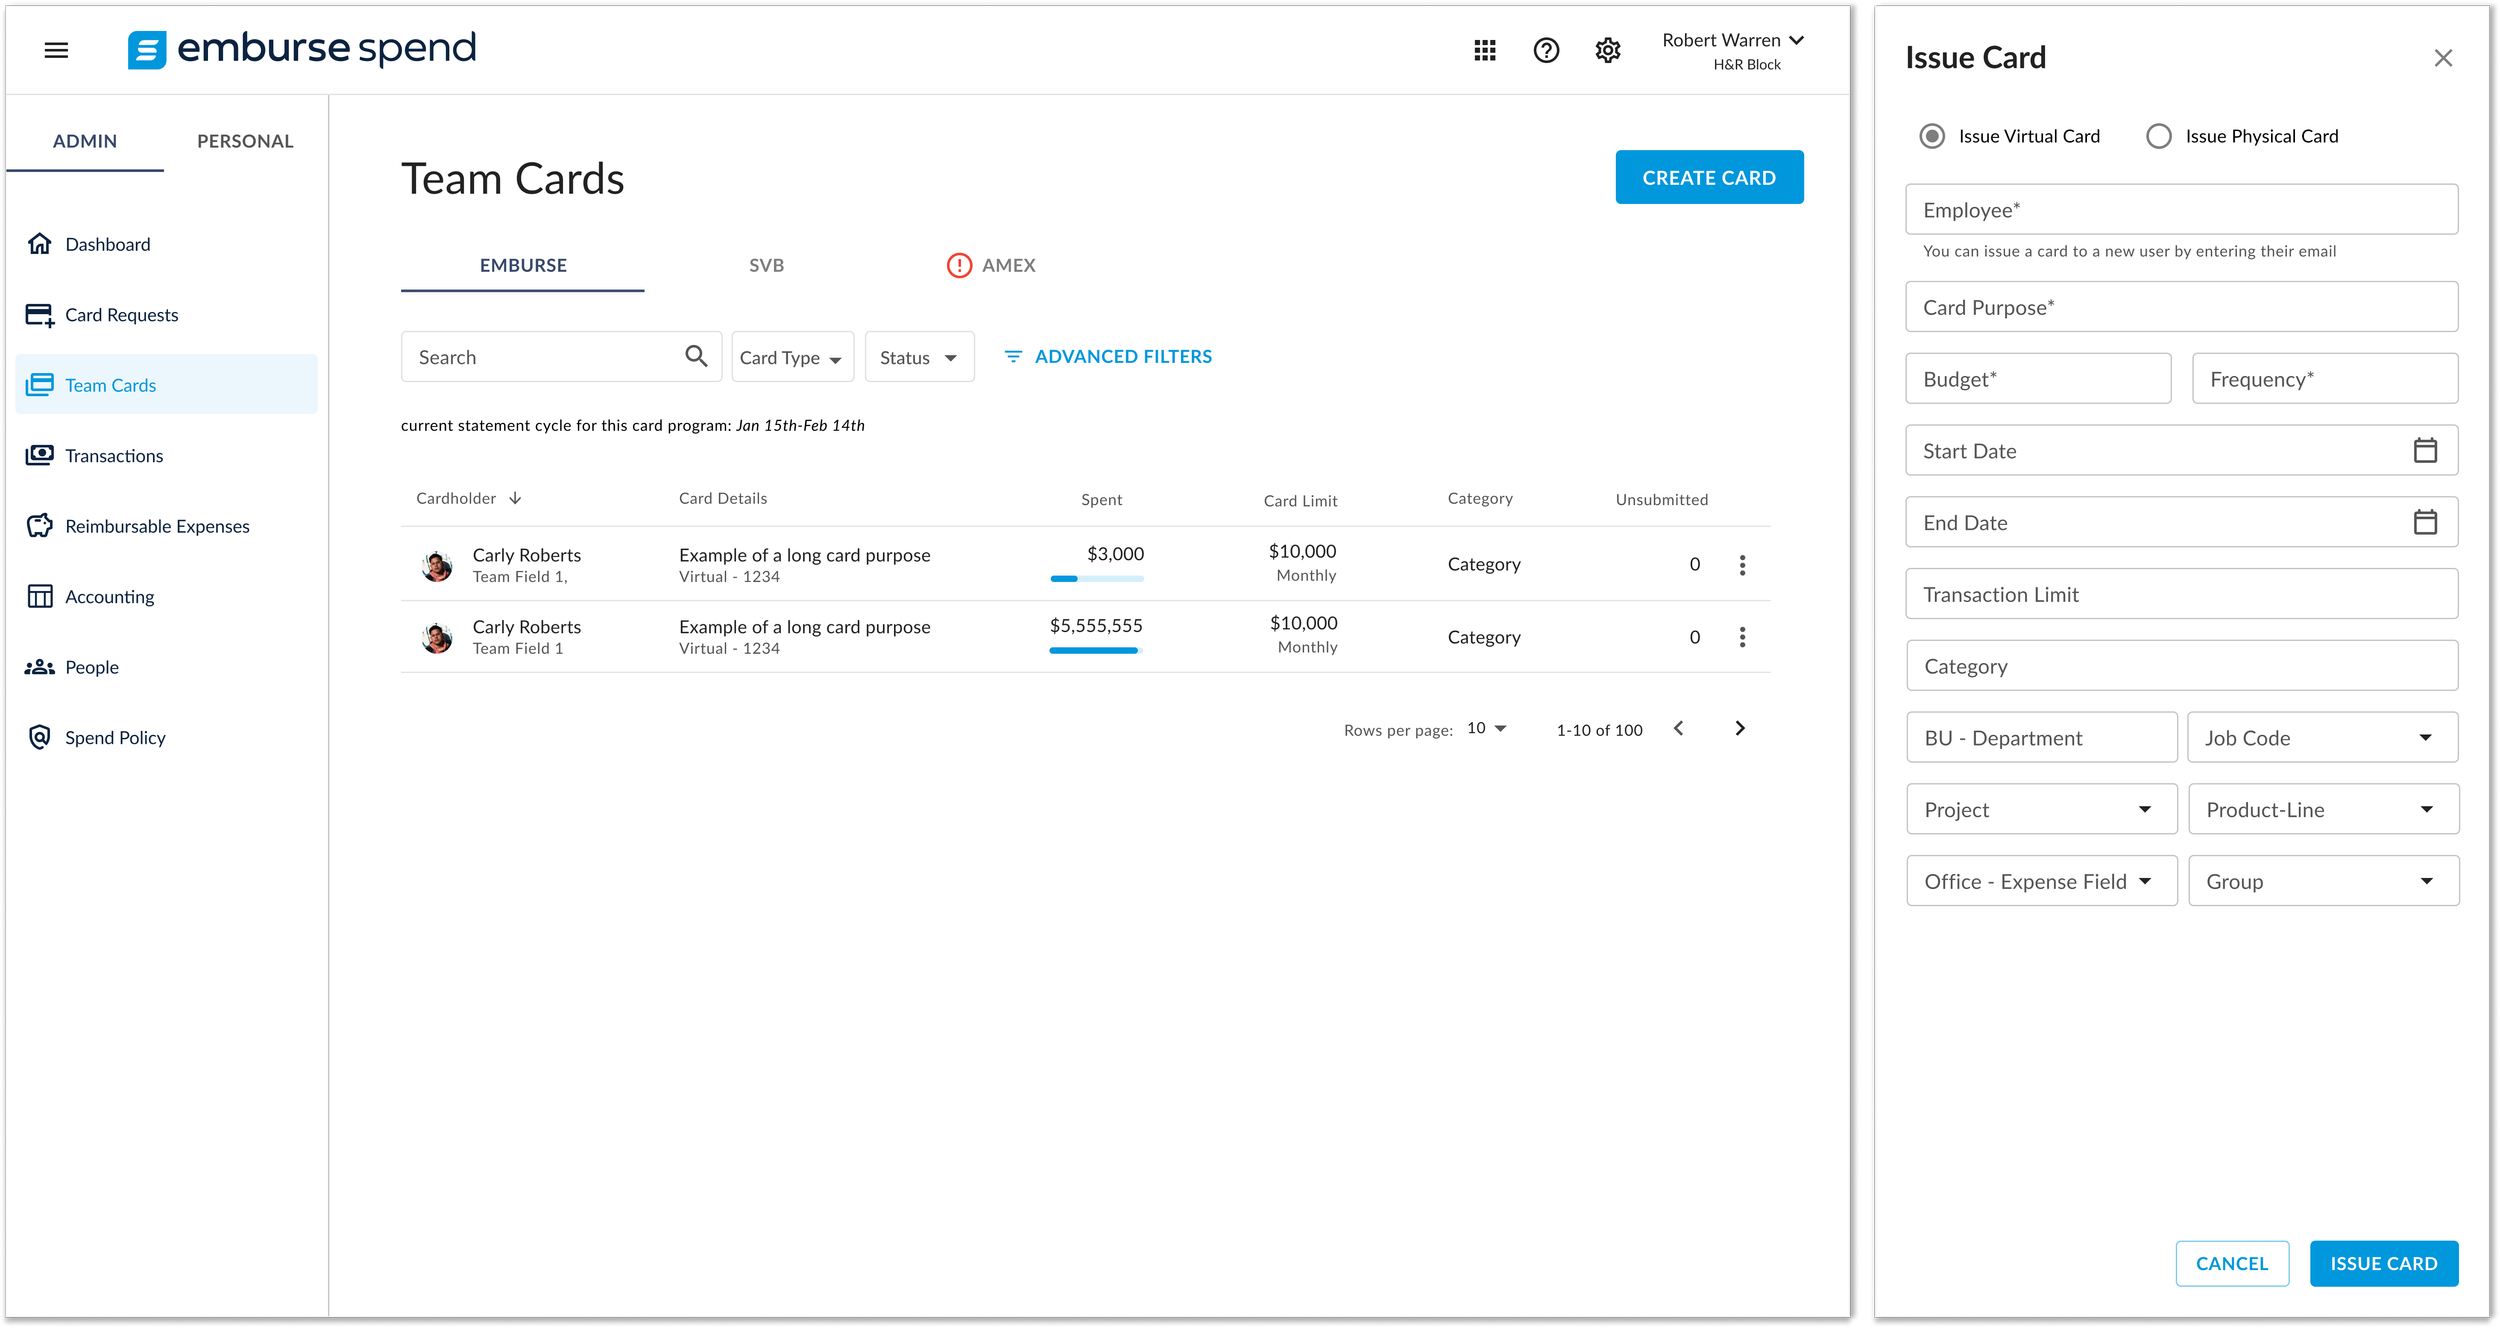Click spent progress bar for $5,555,555 row
This screenshot has width=2500, height=1328.
[1094, 651]
